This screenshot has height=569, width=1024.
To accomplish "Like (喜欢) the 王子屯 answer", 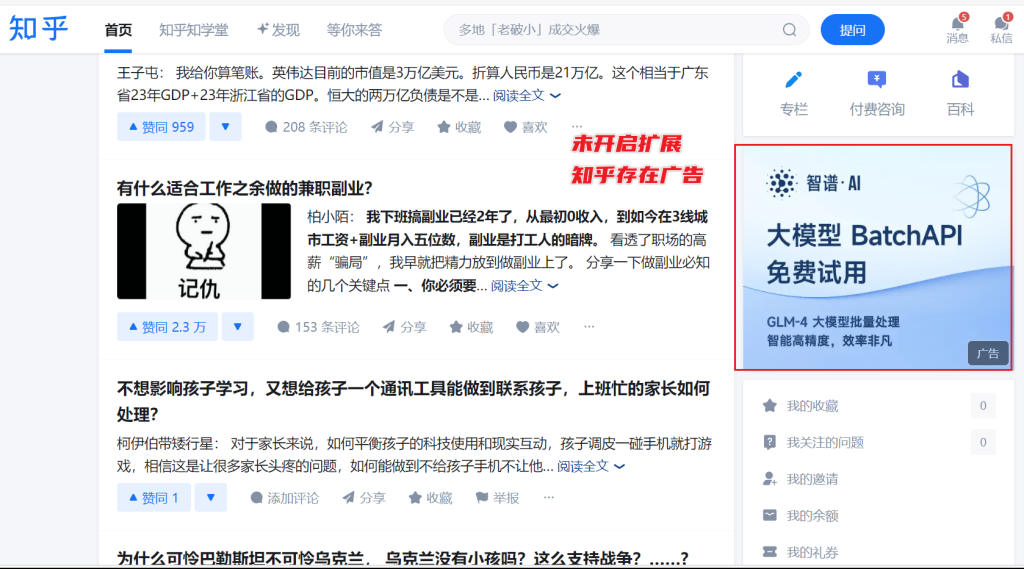I will pos(526,127).
